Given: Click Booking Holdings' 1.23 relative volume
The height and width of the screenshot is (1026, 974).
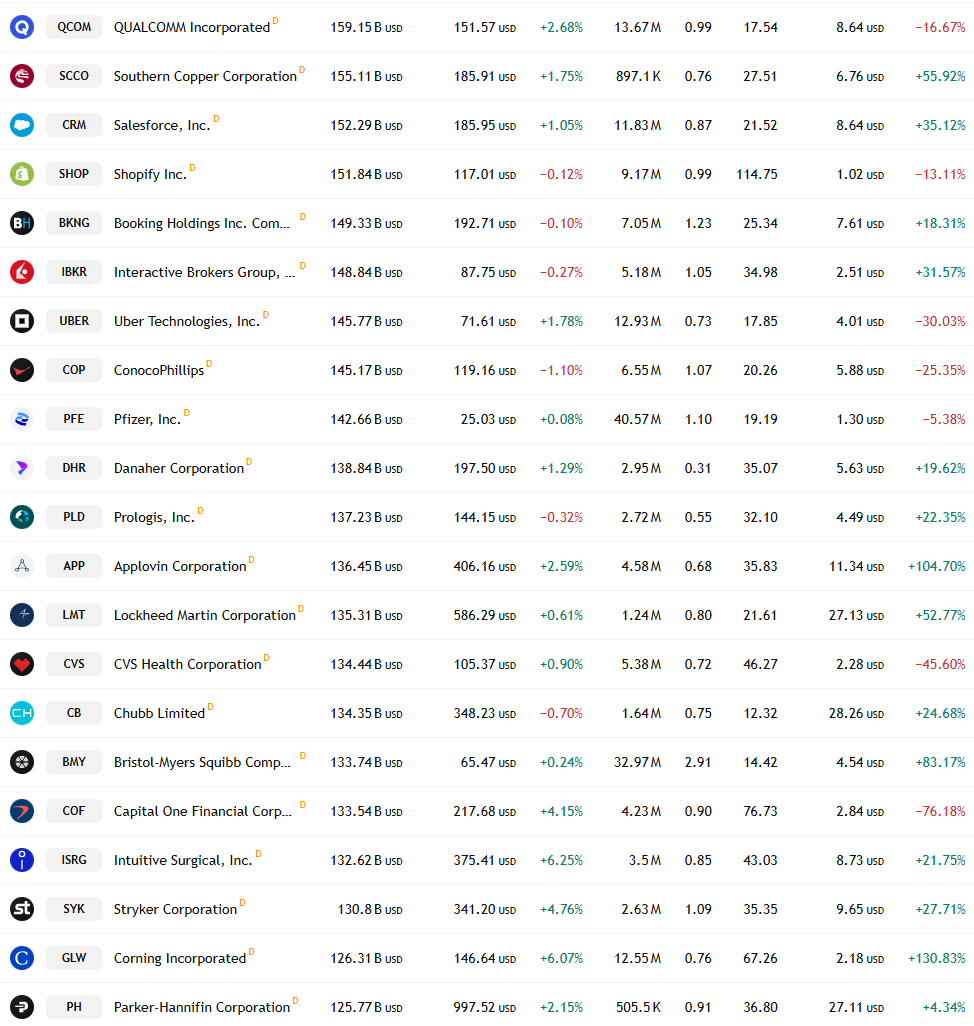Looking at the screenshot, I should pos(698,224).
